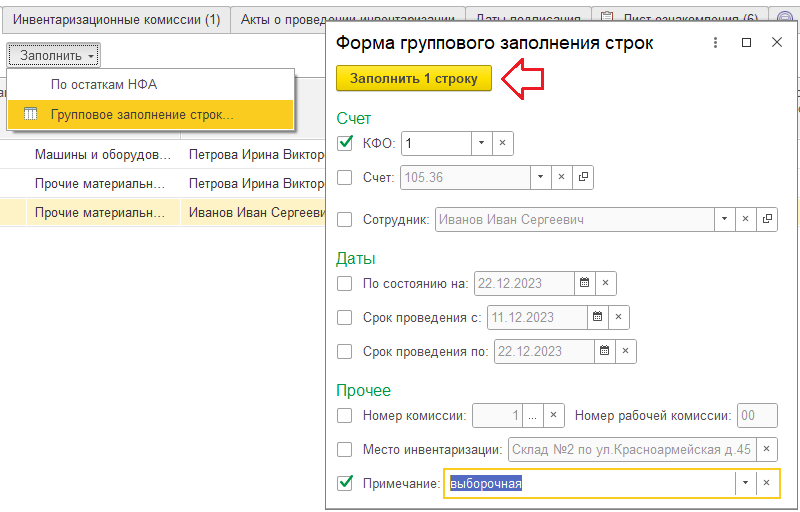Click the table icon beside Групповое заполнение строк
Screen dimensions: 800x512
click(31, 114)
